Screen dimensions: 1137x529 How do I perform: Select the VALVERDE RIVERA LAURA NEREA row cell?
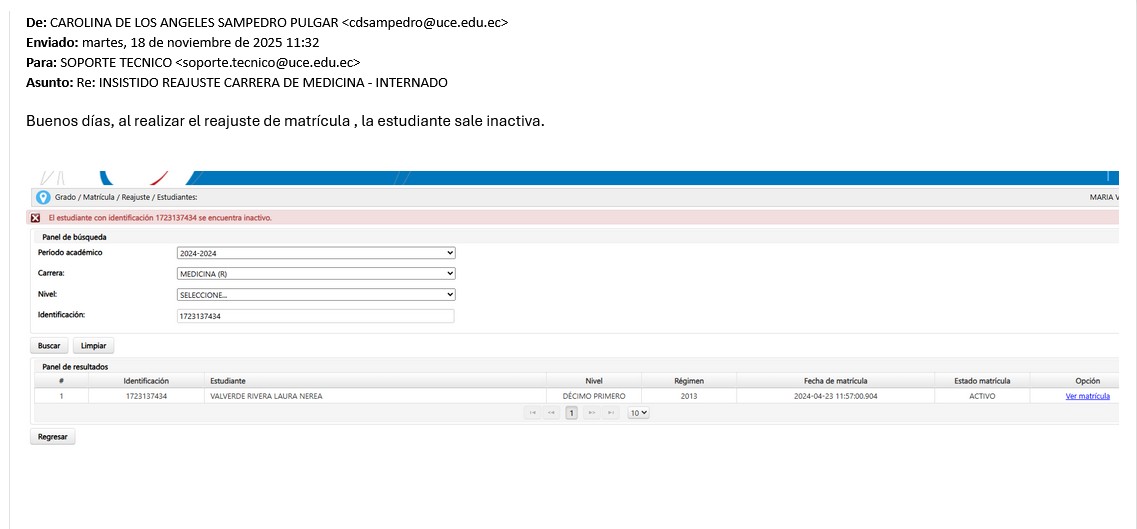tap(266, 396)
